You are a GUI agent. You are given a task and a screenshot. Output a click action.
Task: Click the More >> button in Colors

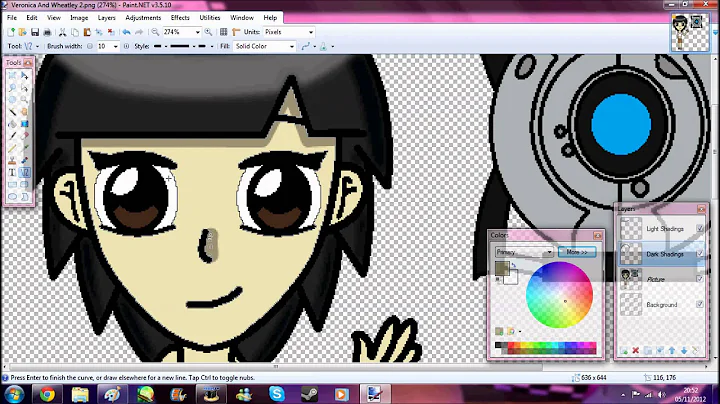(577, 252)
